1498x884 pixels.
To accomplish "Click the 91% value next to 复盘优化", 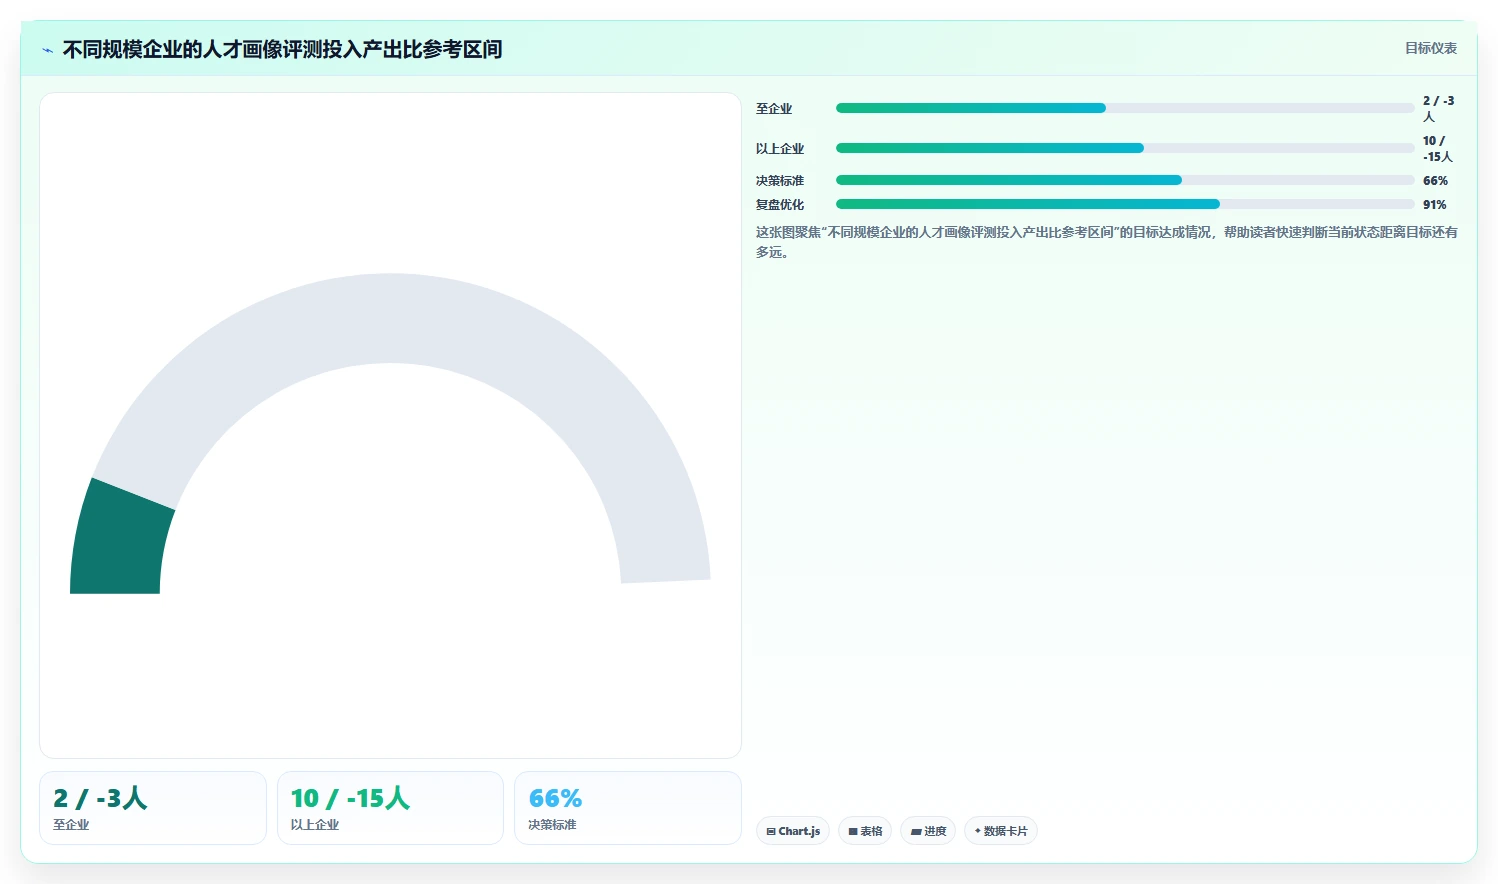I will pyautogui.click(x=1435, y=205).
